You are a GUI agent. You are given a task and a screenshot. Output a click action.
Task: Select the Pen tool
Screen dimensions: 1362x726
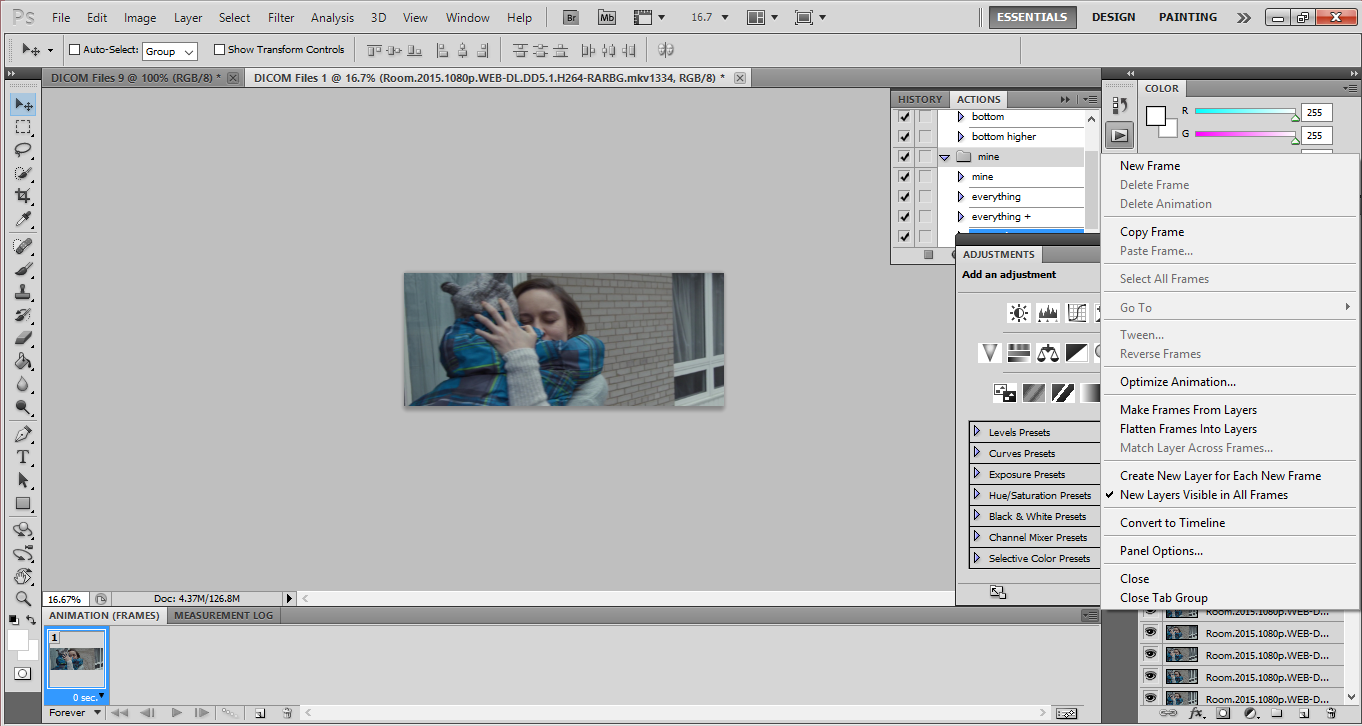(x=23, y=435)
